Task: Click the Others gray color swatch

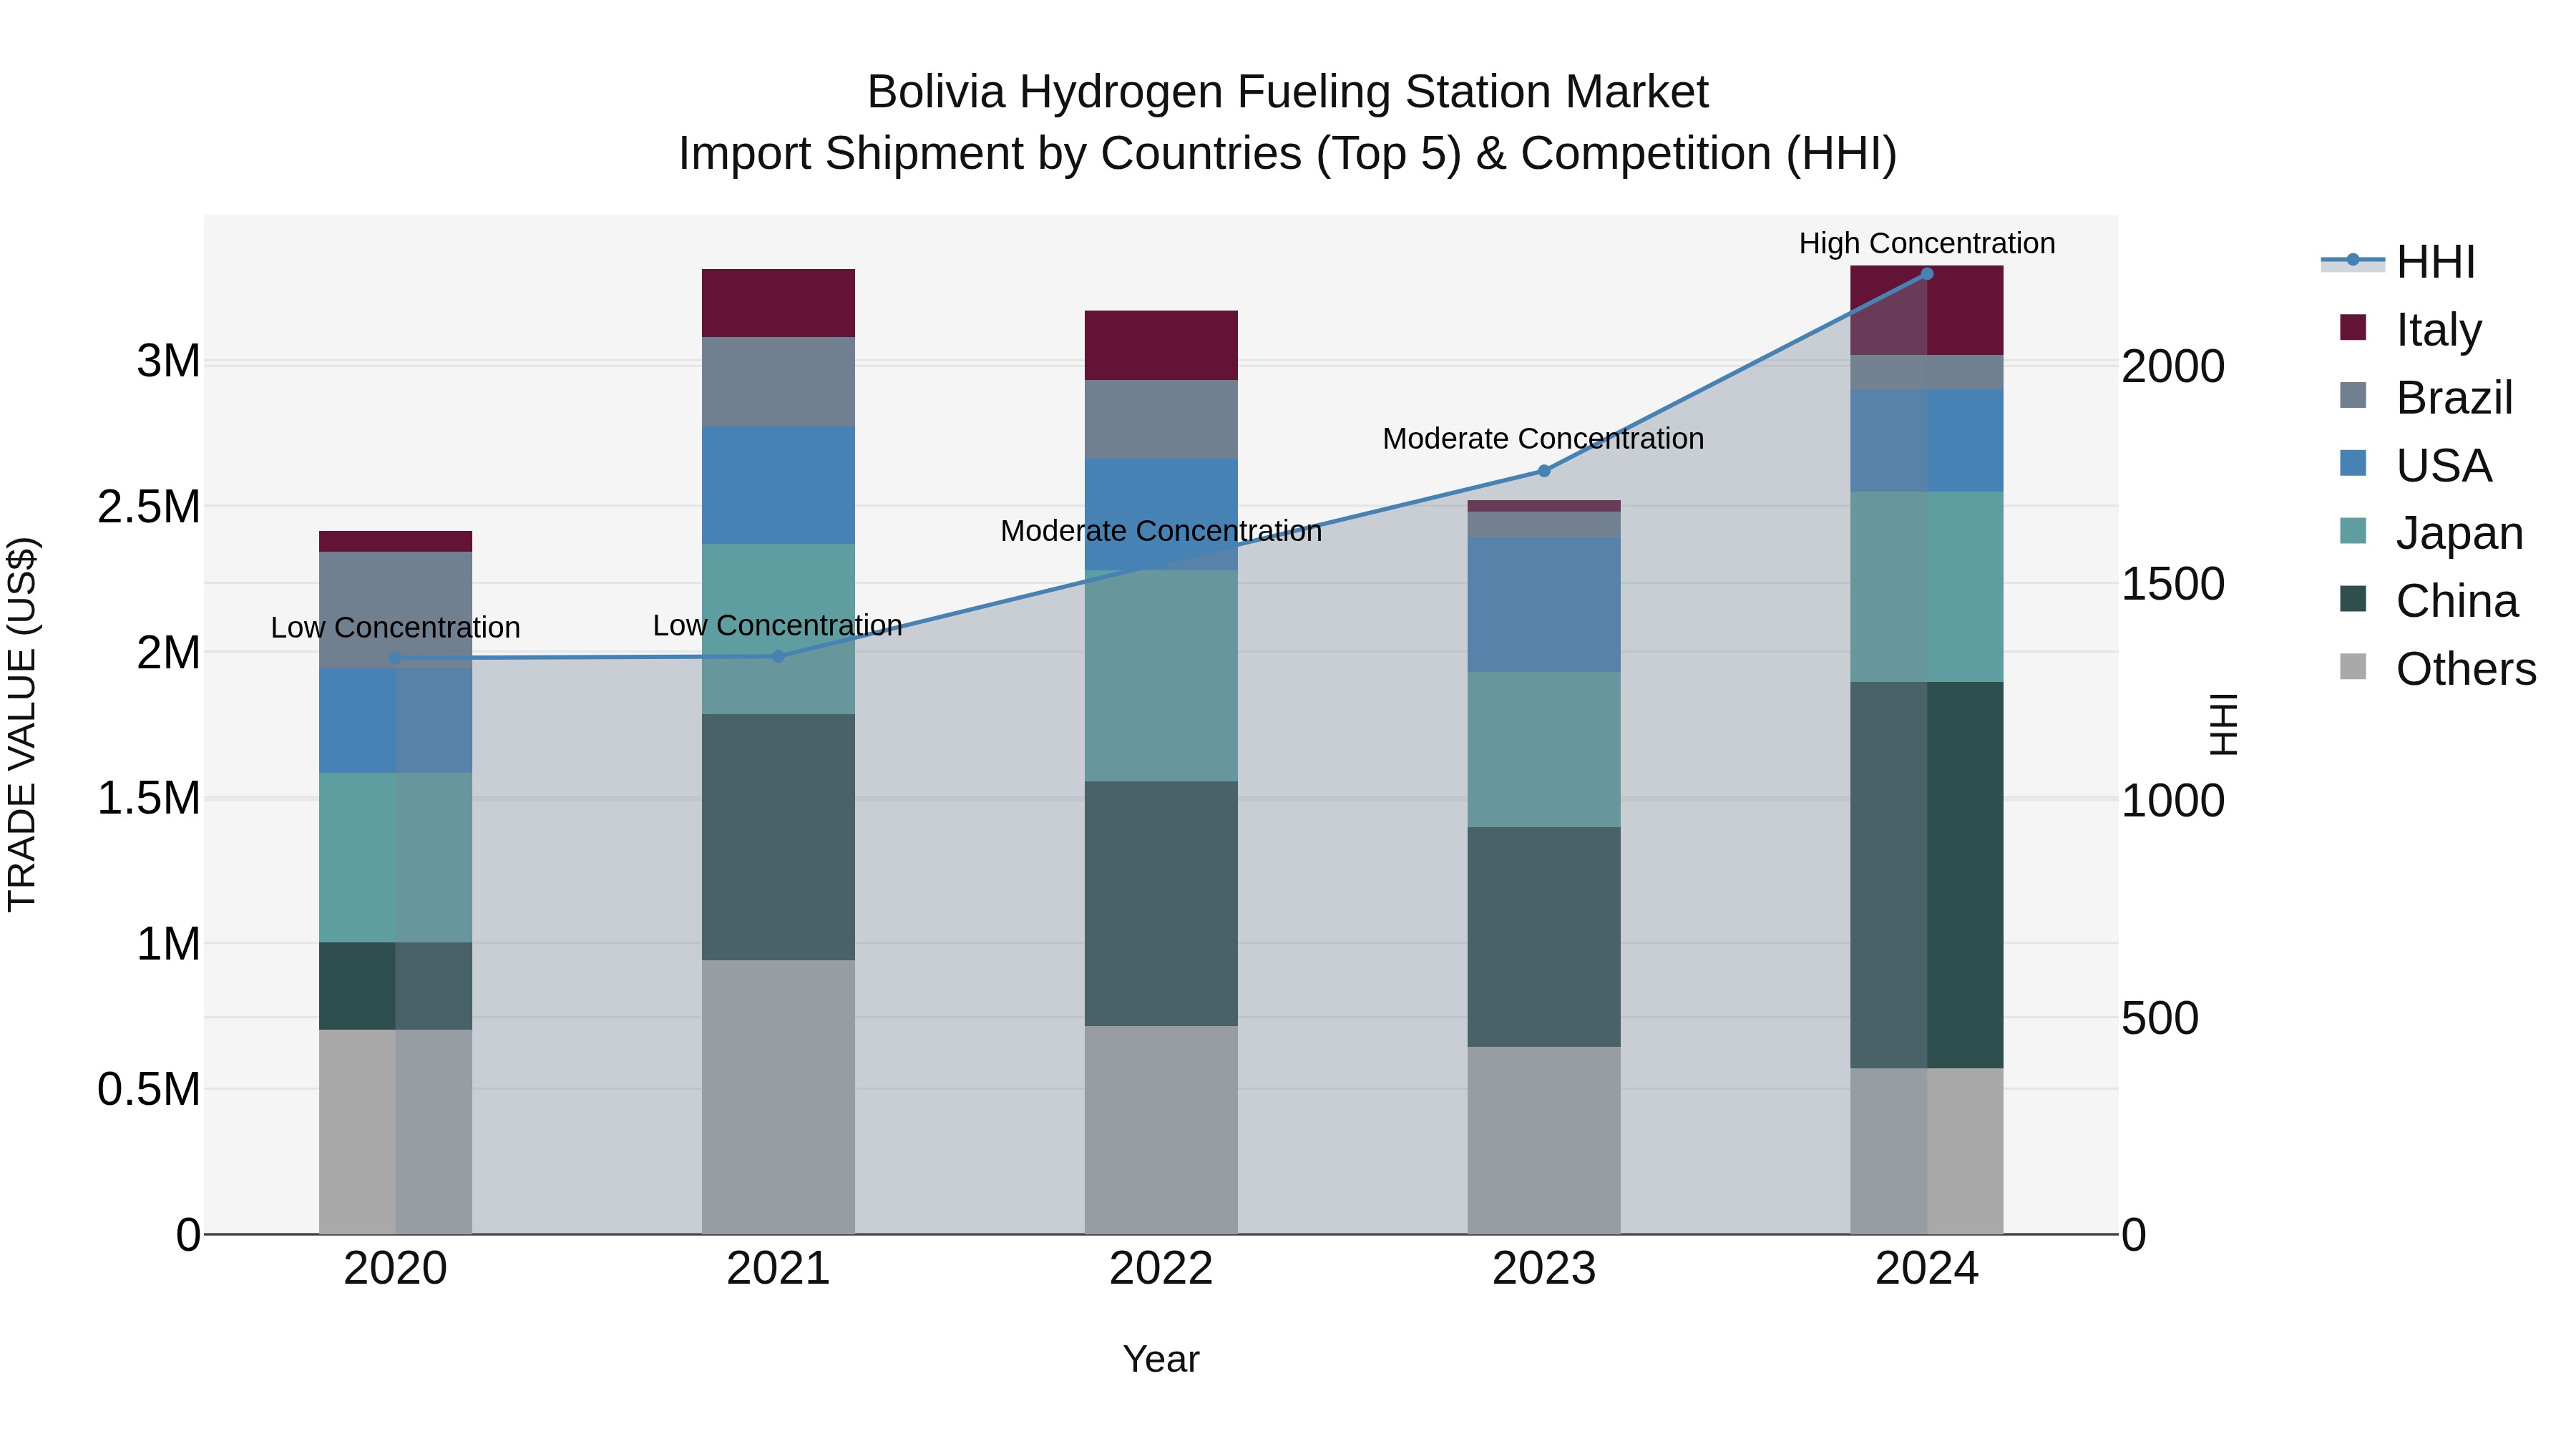Action: coord(2353,667)
